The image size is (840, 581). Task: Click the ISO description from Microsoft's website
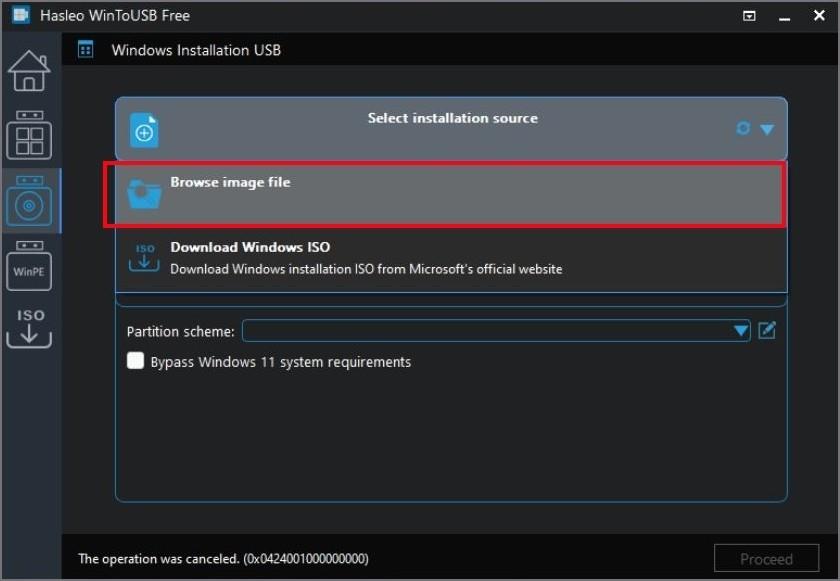tap(366, 269)
